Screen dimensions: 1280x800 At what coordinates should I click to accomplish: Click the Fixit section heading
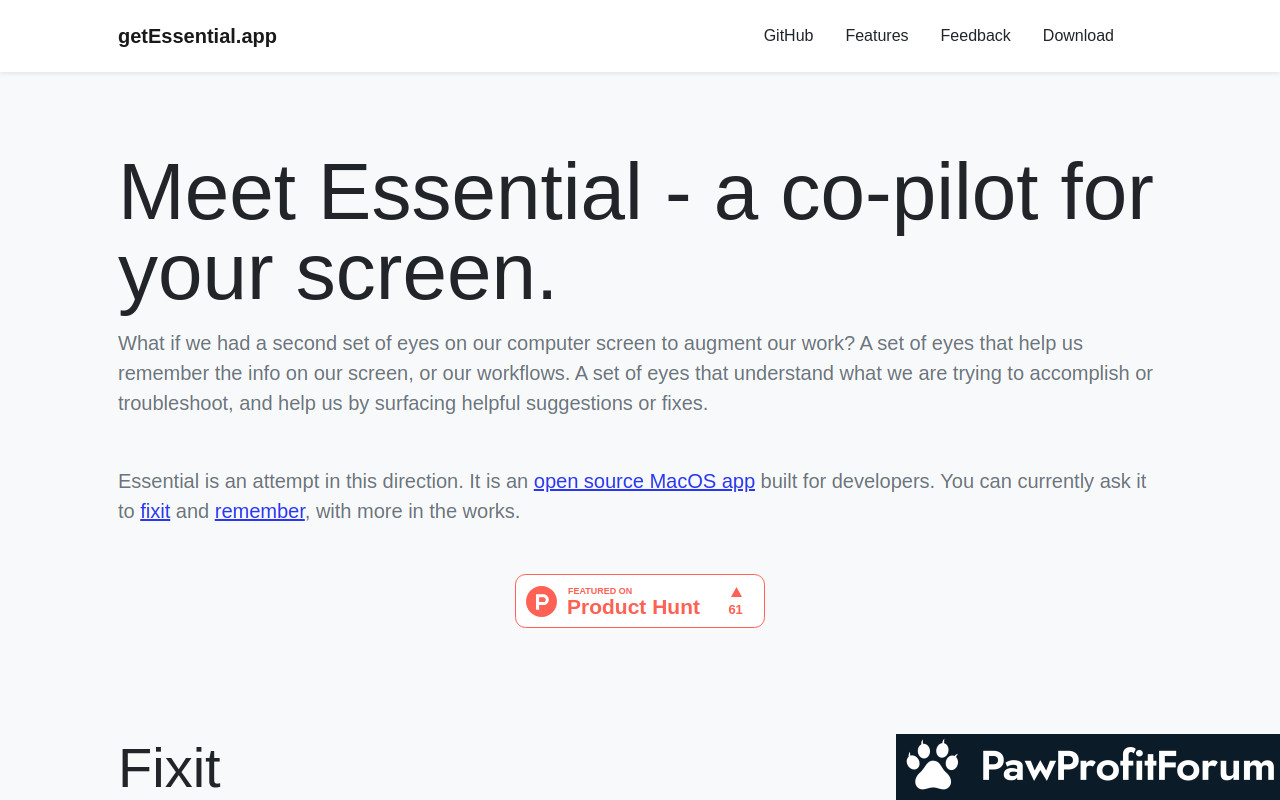click(169, 768)
